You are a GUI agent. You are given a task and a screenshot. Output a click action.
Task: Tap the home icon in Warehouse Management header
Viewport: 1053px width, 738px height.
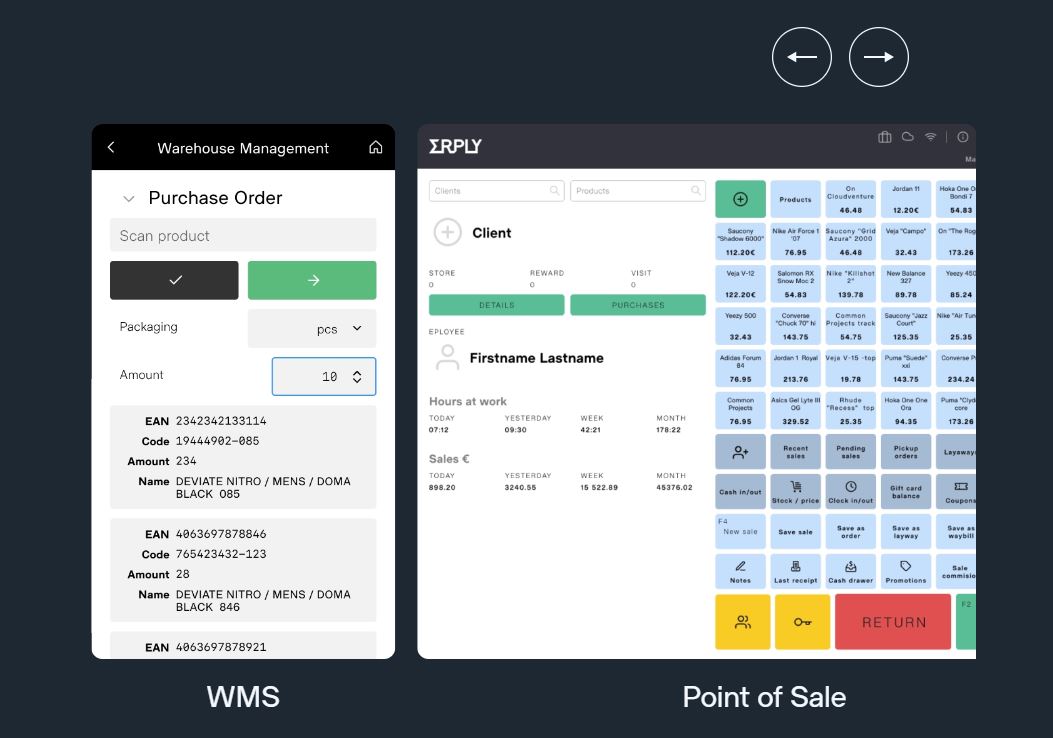coord(375,147)
